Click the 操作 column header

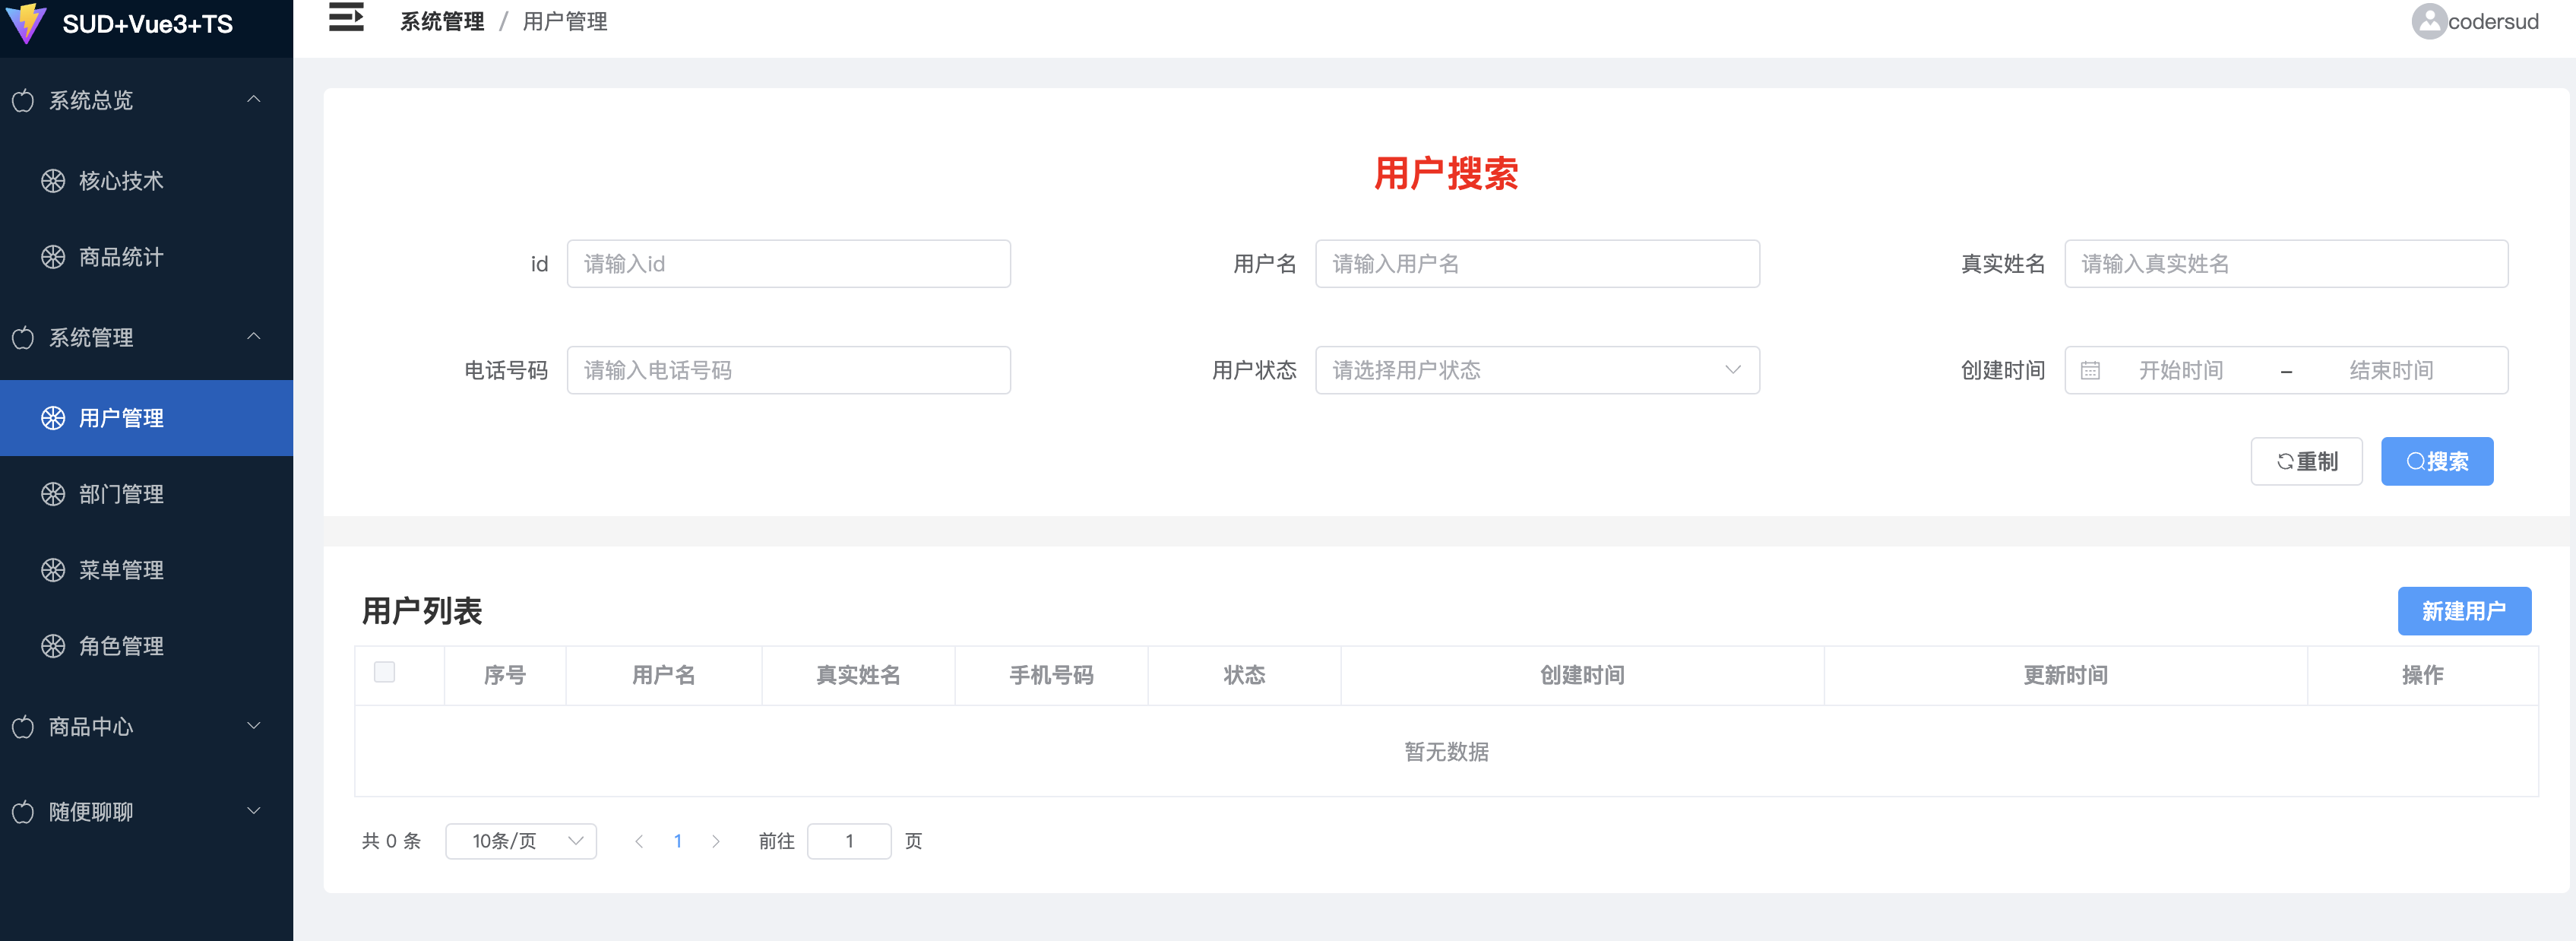[x=2423, y=675]
